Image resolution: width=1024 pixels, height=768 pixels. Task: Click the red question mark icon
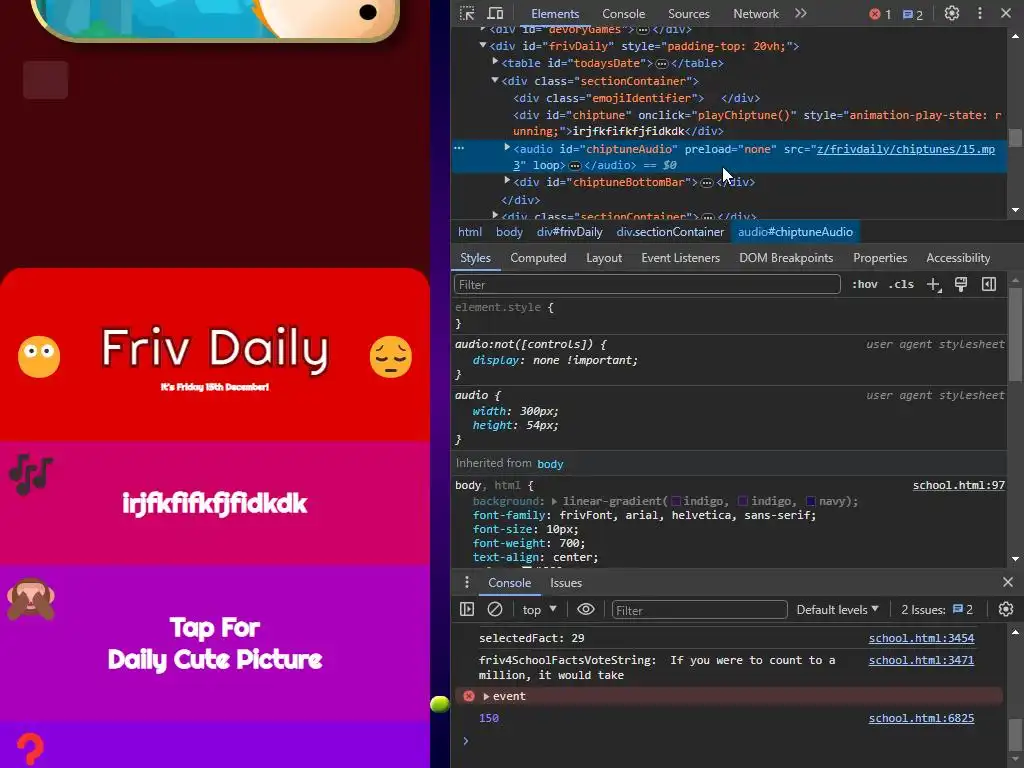[30, 750]
